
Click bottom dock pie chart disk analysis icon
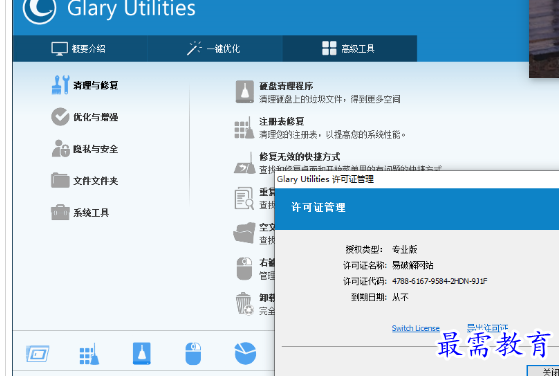tap(245, 354)
